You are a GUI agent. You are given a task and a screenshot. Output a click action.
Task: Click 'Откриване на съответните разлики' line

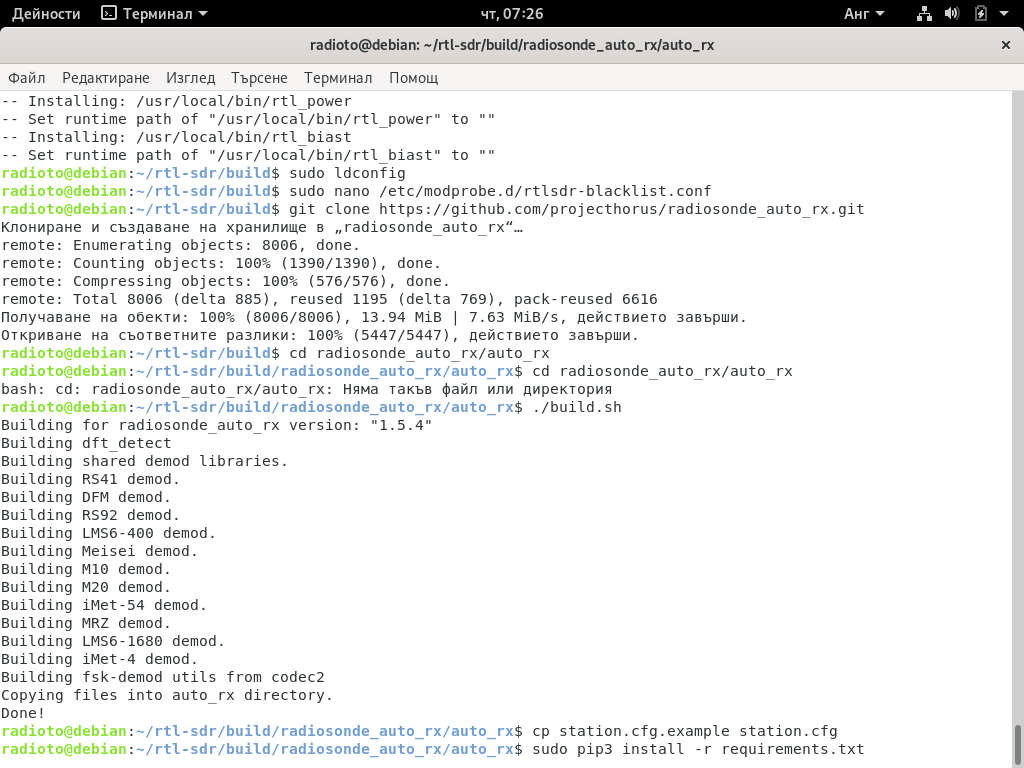[320, 335]
